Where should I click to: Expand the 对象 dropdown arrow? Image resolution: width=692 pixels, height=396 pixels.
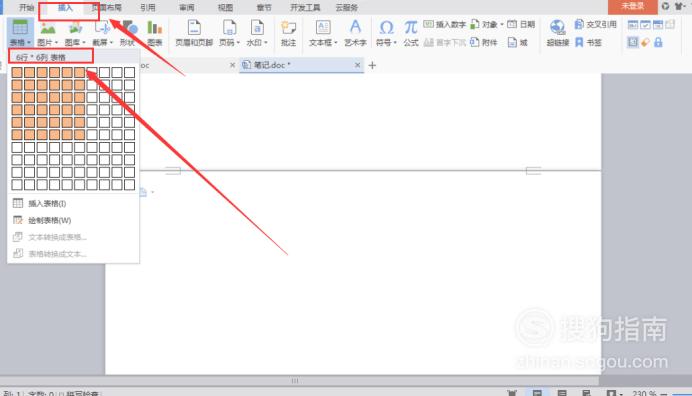[x=502, y=24]
